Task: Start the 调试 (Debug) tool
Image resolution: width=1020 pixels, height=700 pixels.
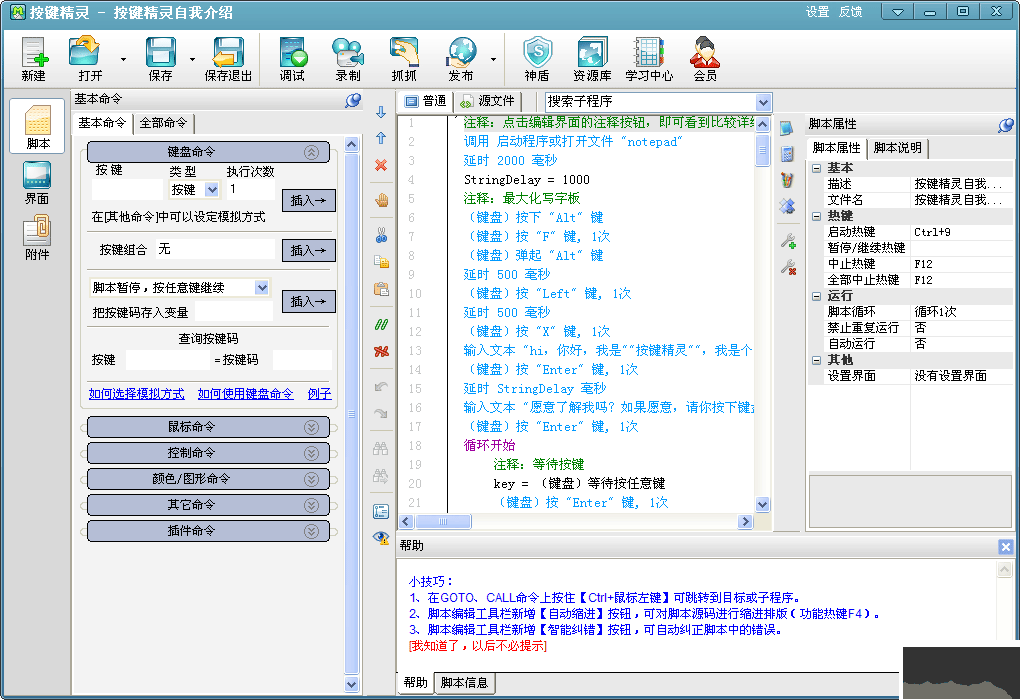Action: point(291,58)
